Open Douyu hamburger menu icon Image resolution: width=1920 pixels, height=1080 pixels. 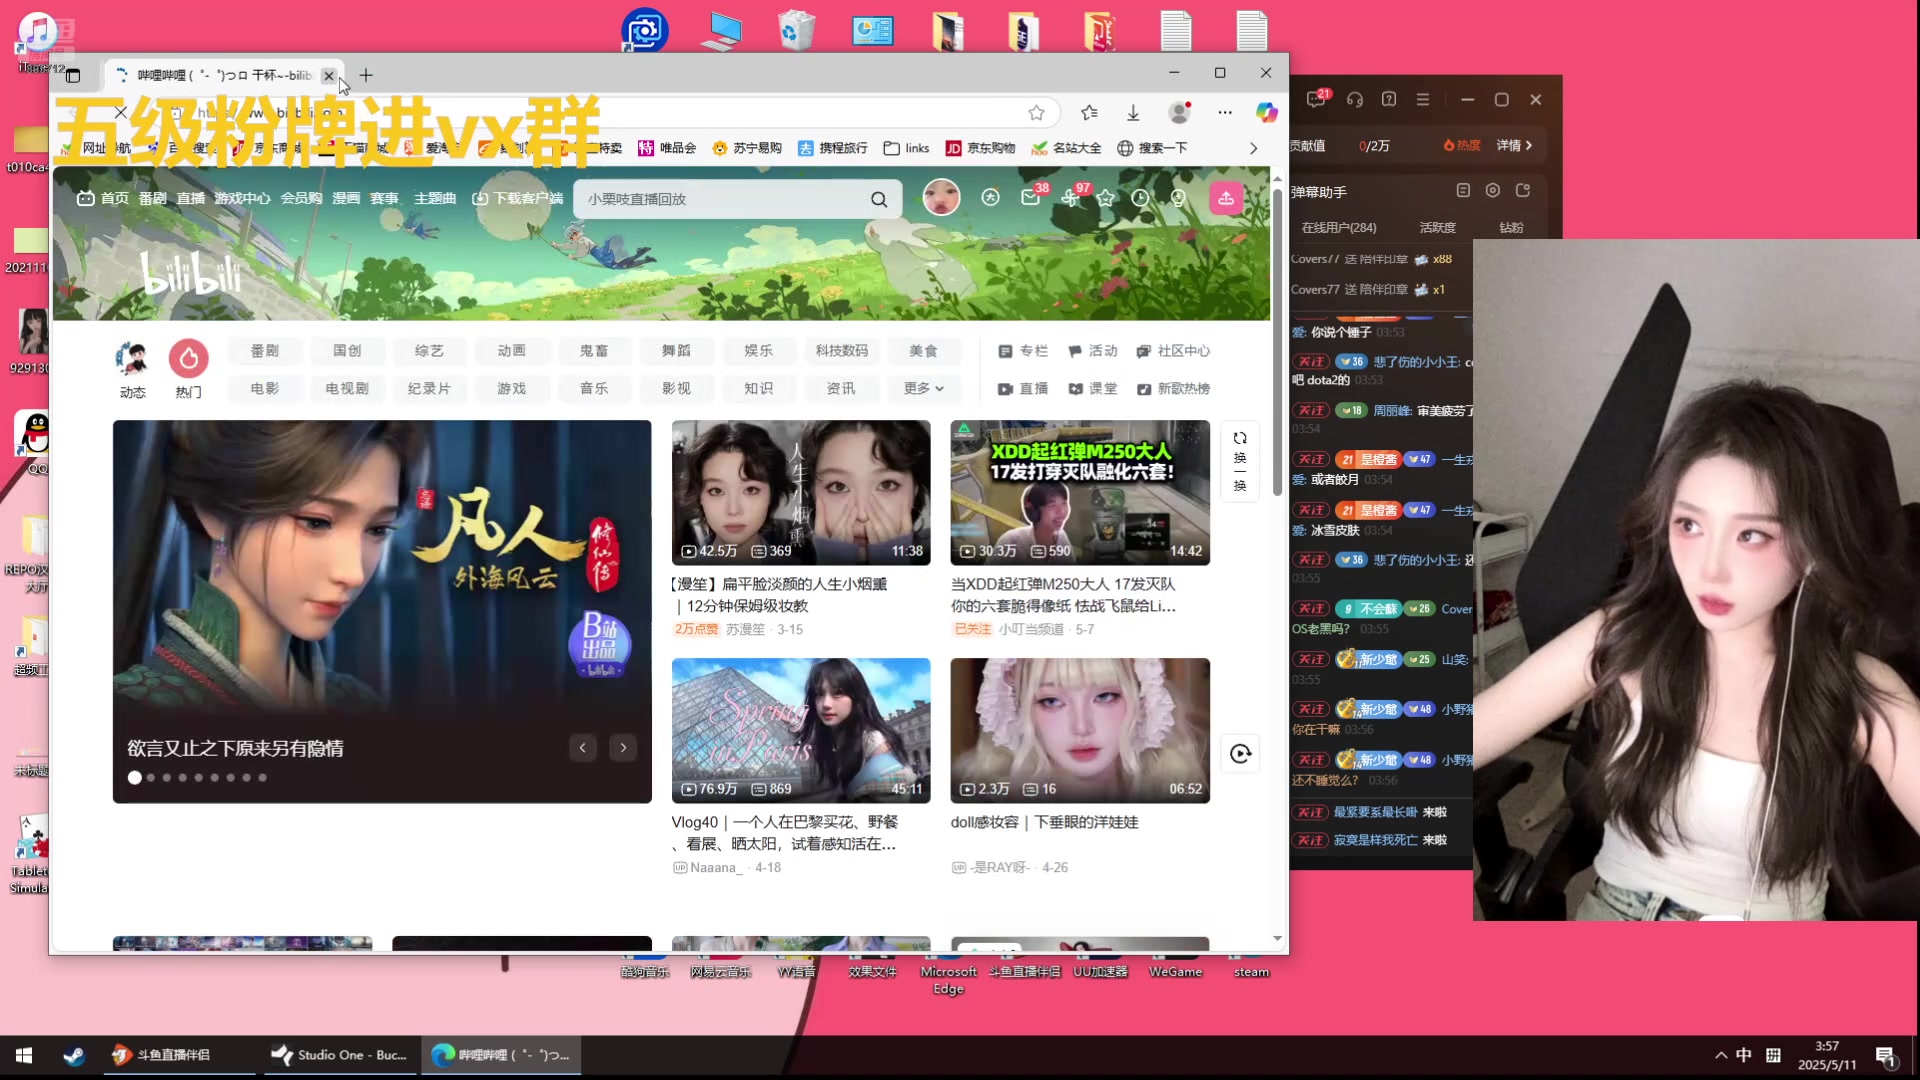(1423, 99)
